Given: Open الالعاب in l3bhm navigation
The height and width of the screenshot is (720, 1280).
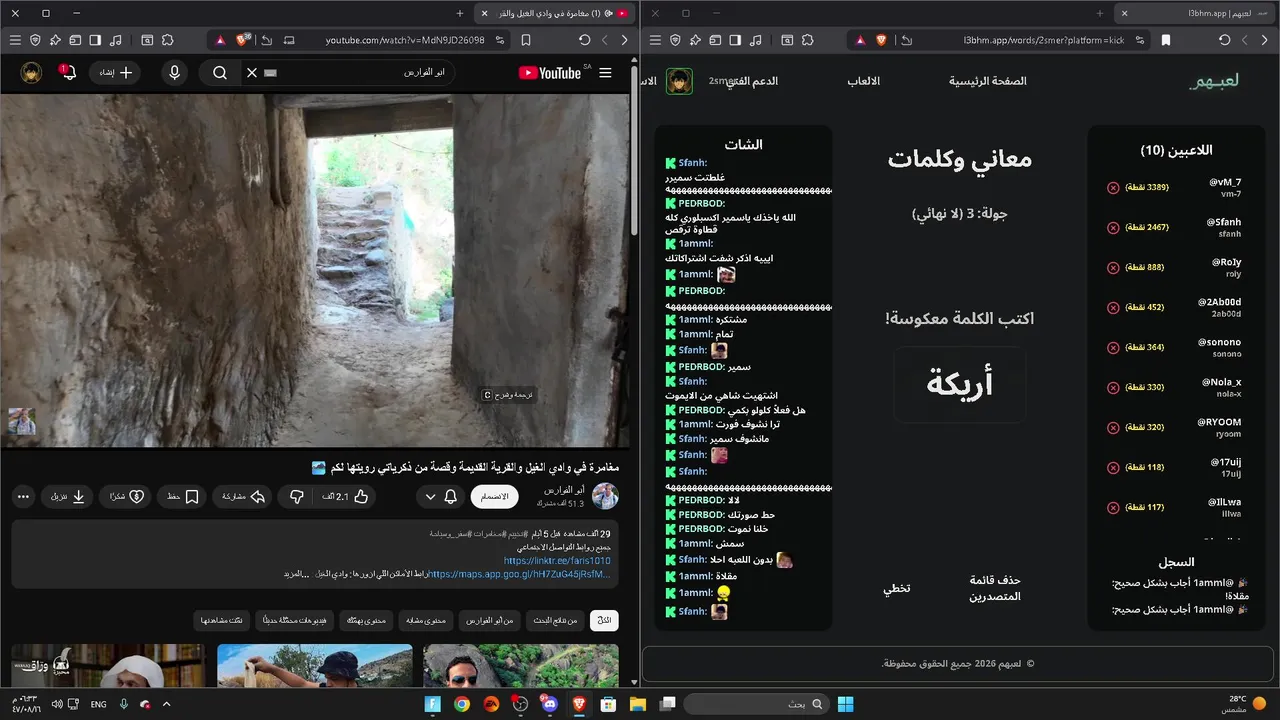Looking at the screenshot, I should tap(864, 81).
